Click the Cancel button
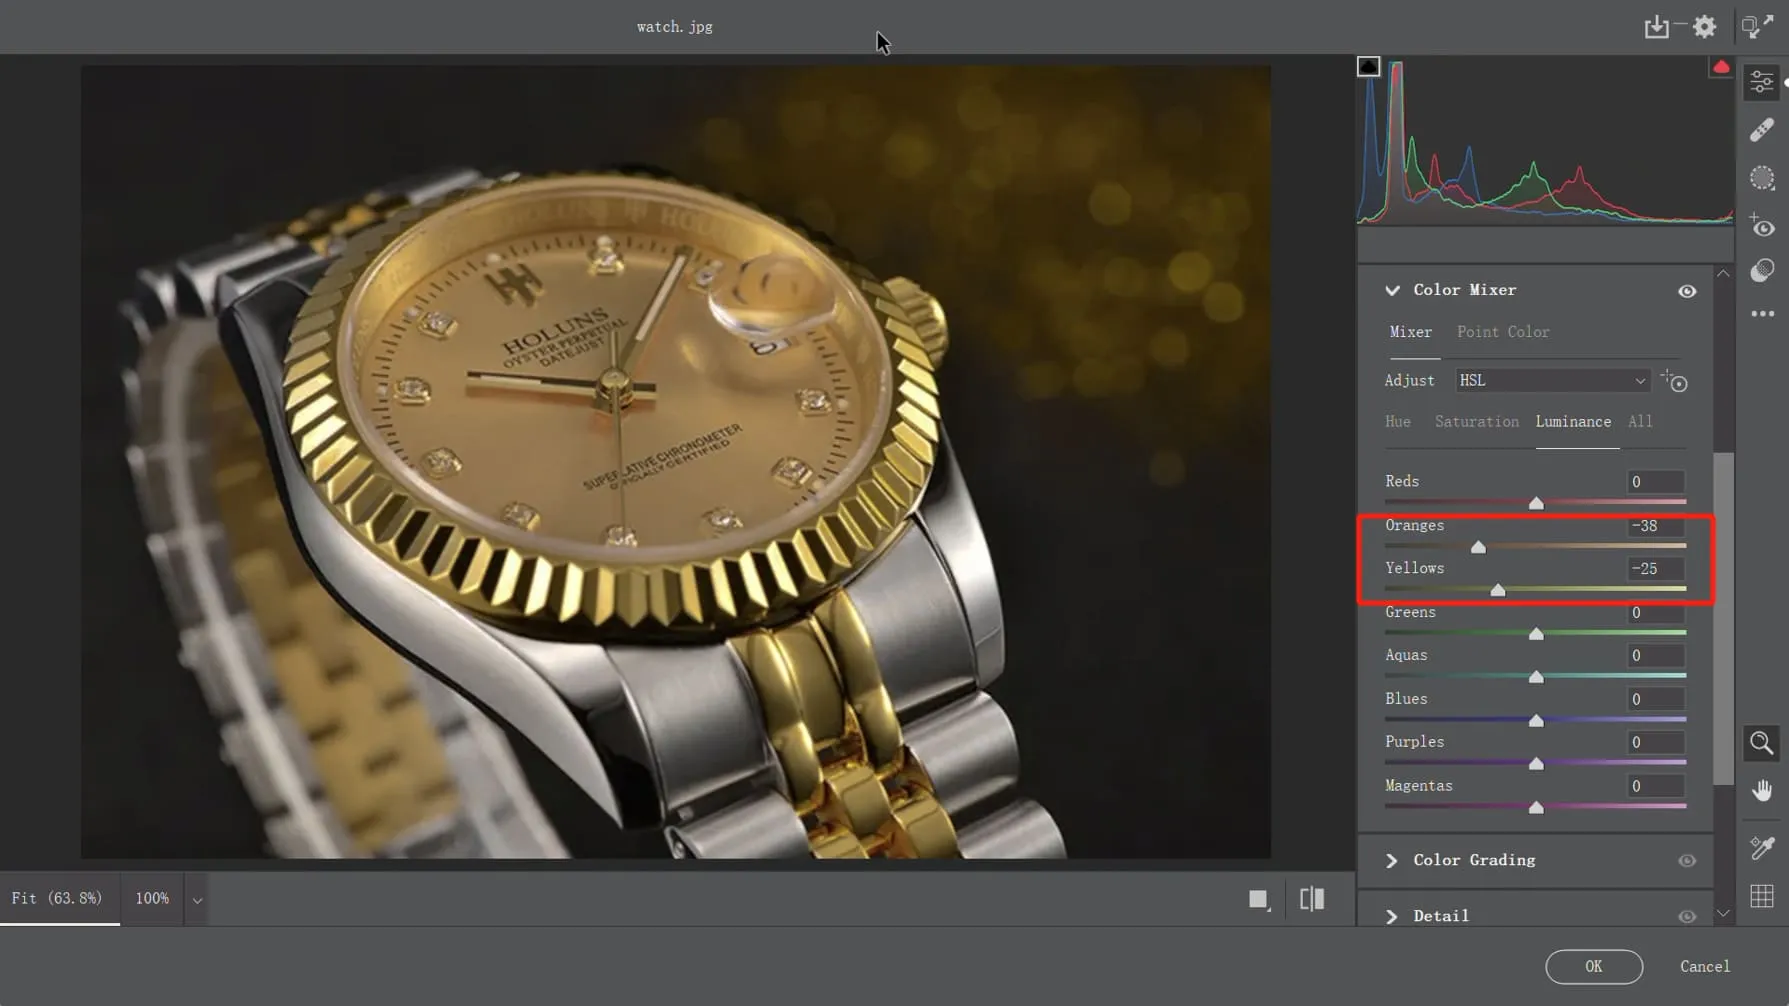The image size is (1789, 1006). tap(1704, 967)
